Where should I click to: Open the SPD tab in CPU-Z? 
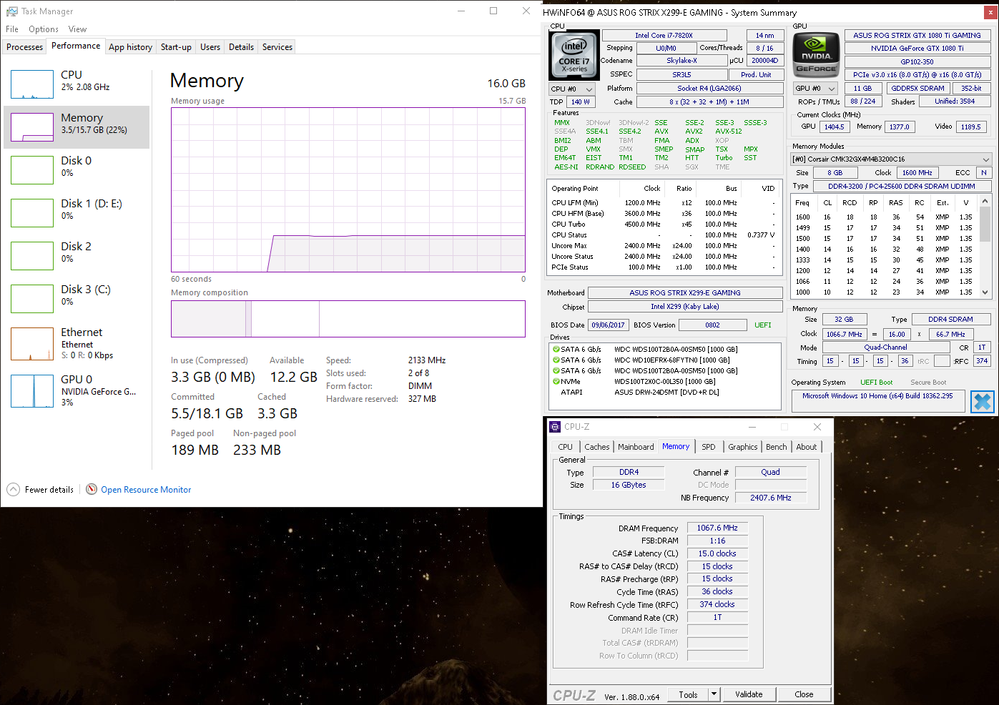[x=708, y=447]
